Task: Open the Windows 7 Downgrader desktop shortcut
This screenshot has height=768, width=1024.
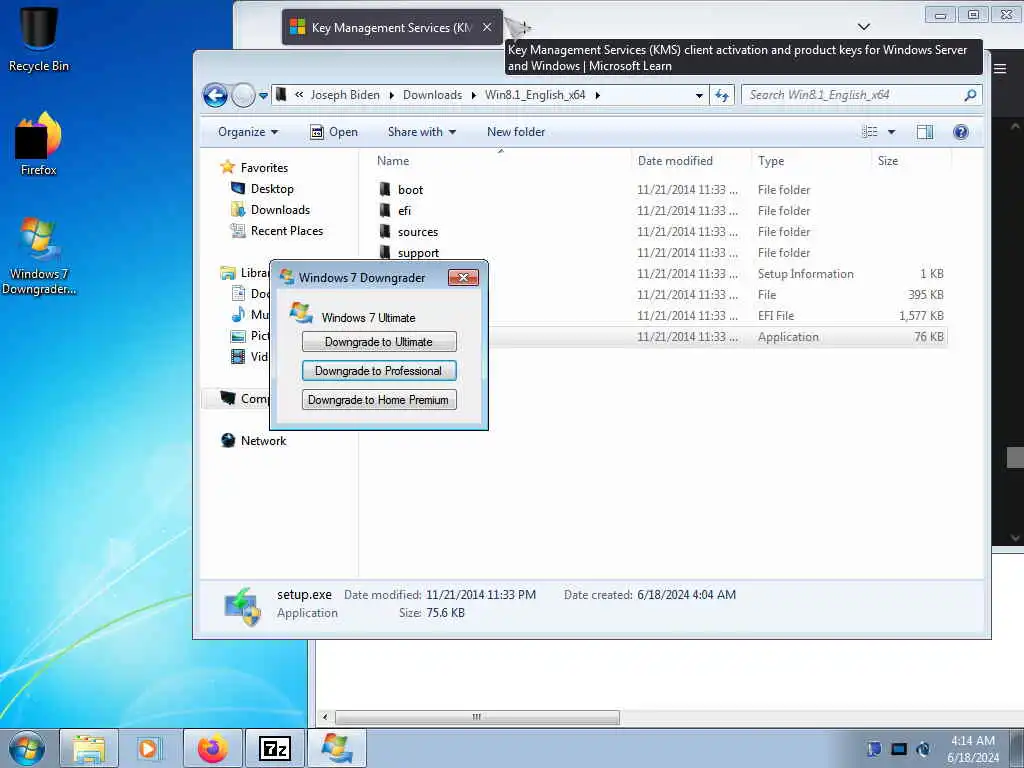Action: tap(39, 256)
